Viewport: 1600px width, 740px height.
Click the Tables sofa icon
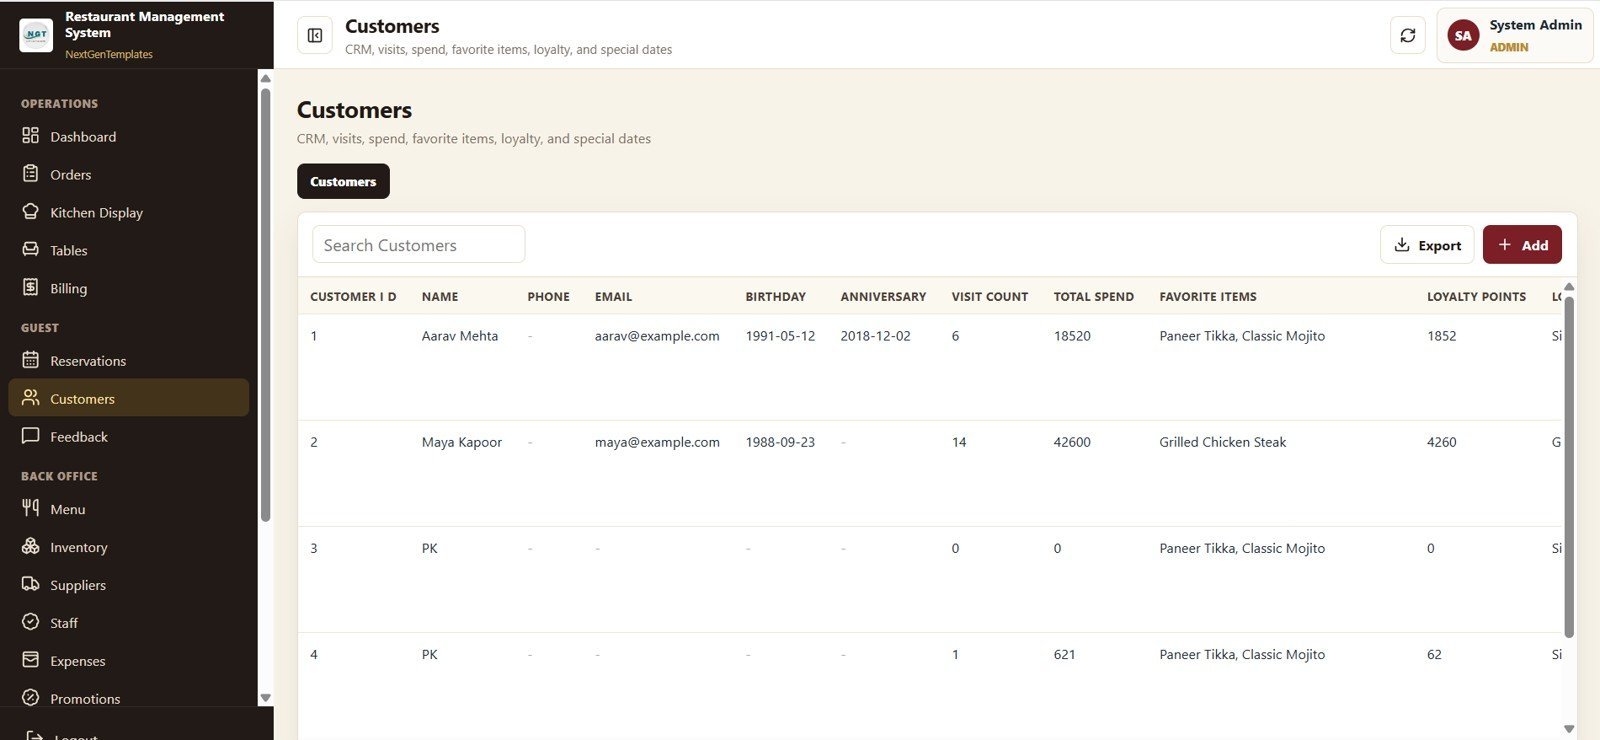(x=31, y=250)
